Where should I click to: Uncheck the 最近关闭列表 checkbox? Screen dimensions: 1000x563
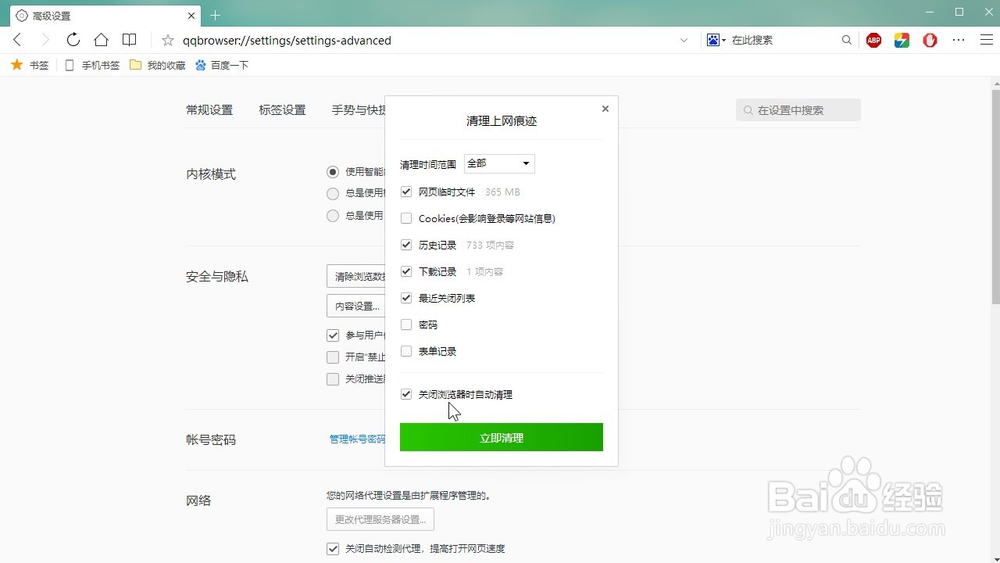click(406, 298)
